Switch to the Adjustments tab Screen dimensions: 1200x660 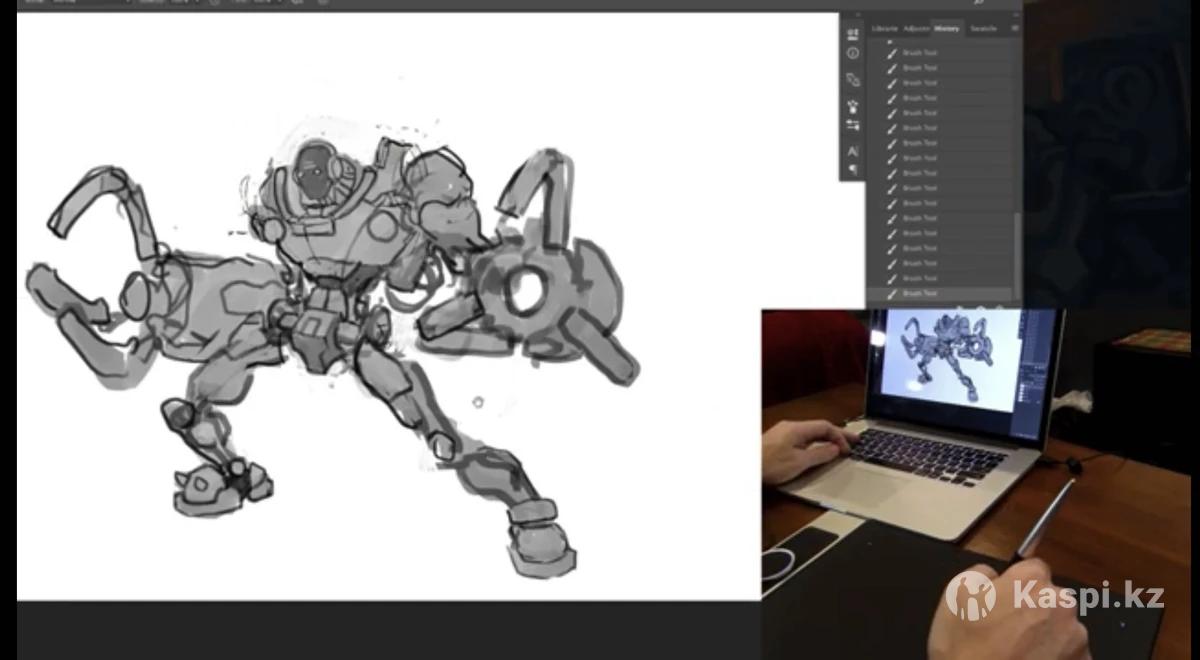[x=915, y=28]
